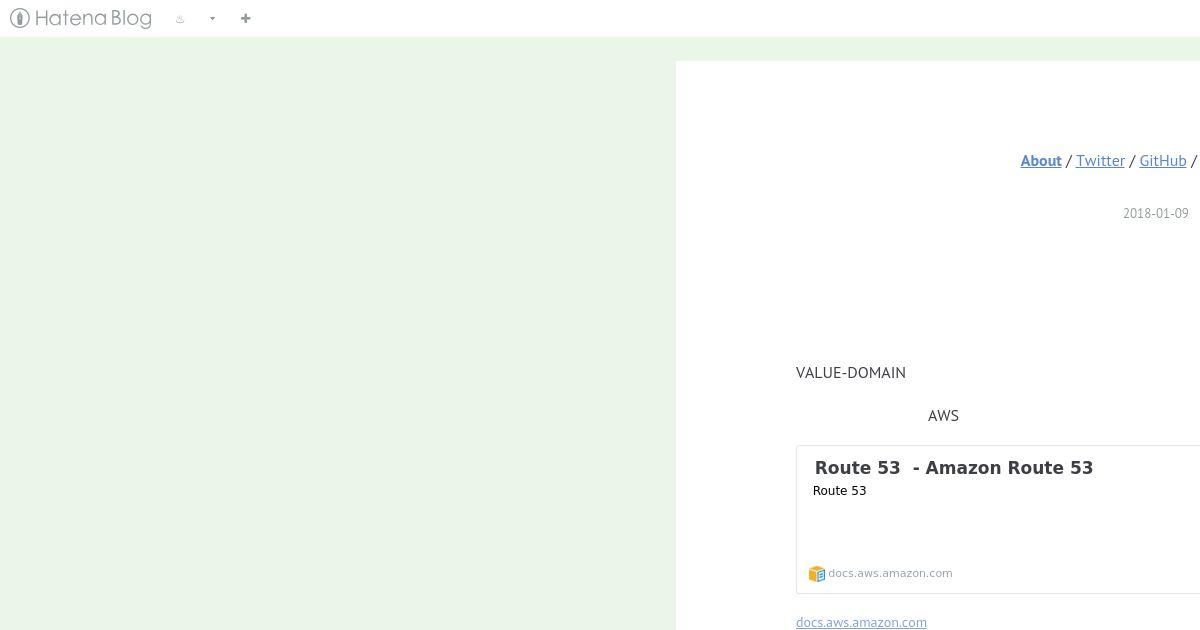Open the About link
Viewport: 1200px width, 630px height.
point(1041,161)
